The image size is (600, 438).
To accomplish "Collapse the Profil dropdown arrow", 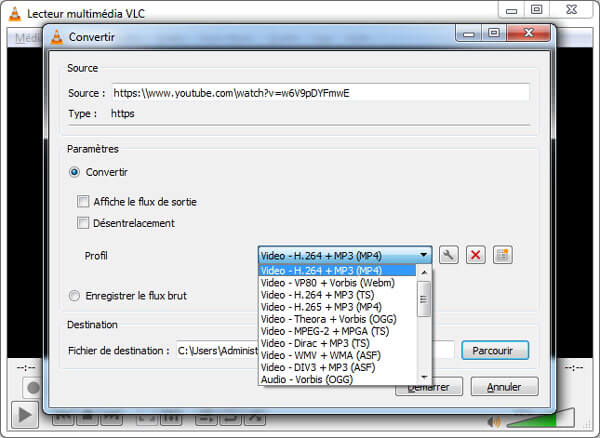I will (423, 255).
